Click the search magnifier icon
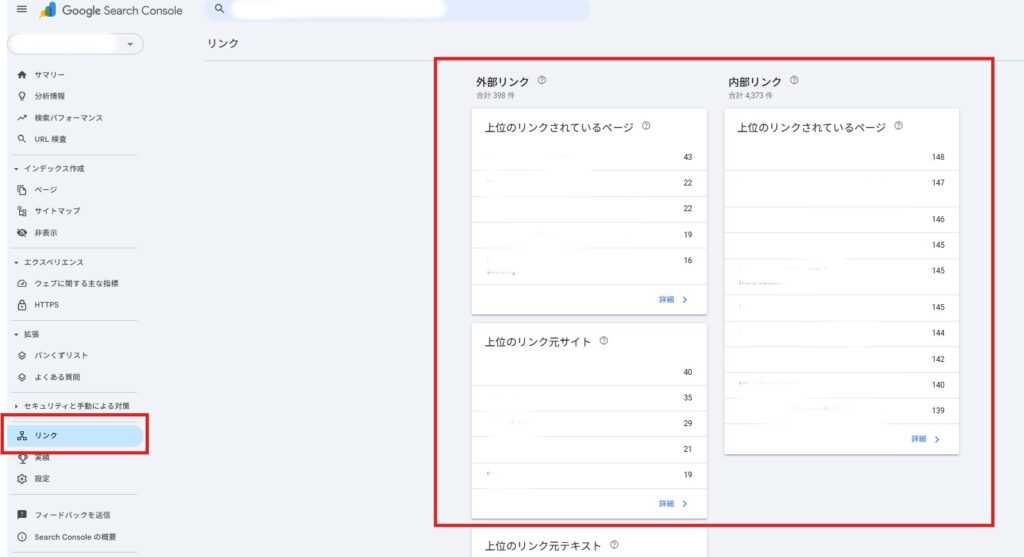1024x557 pixels. 219,8
